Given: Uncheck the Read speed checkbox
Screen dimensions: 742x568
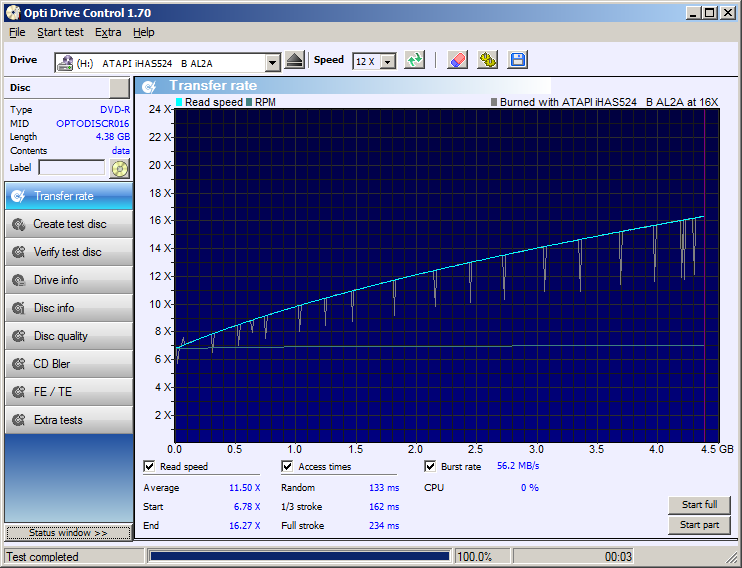Looking at the screenshot, I should (x=149, y=466).
